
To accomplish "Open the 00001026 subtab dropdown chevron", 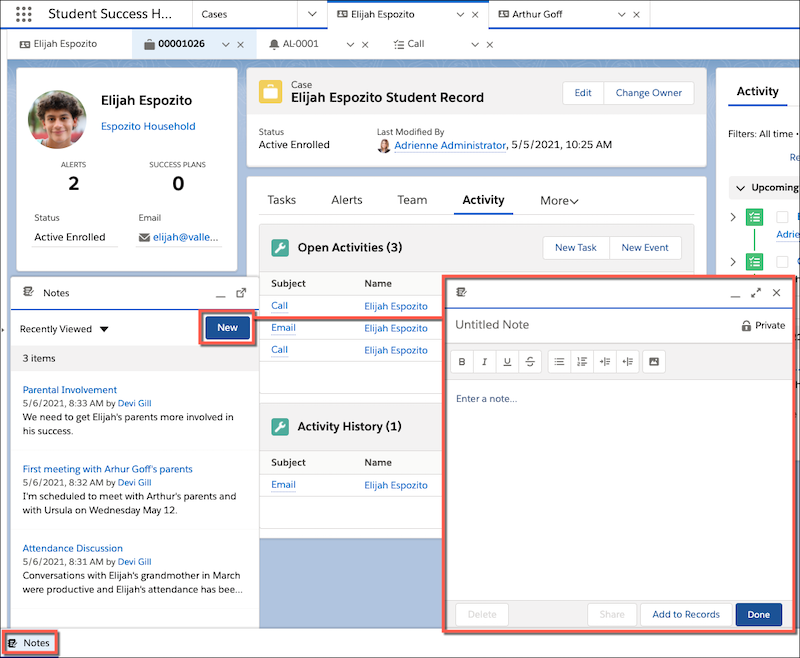I will (226, 45).
